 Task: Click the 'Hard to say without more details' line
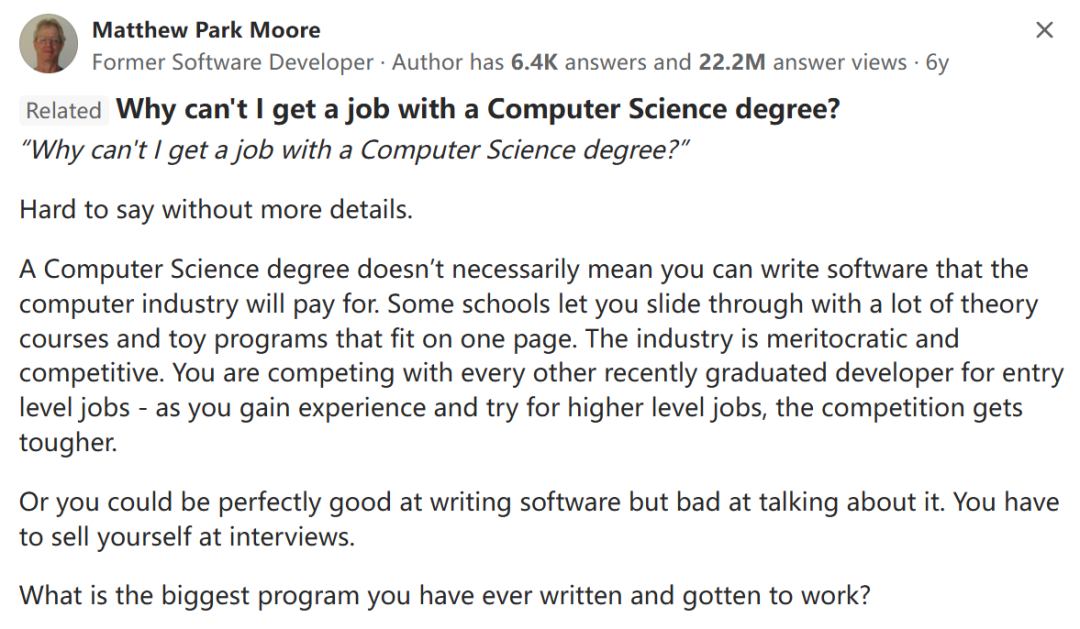click(x=216, y=209)
